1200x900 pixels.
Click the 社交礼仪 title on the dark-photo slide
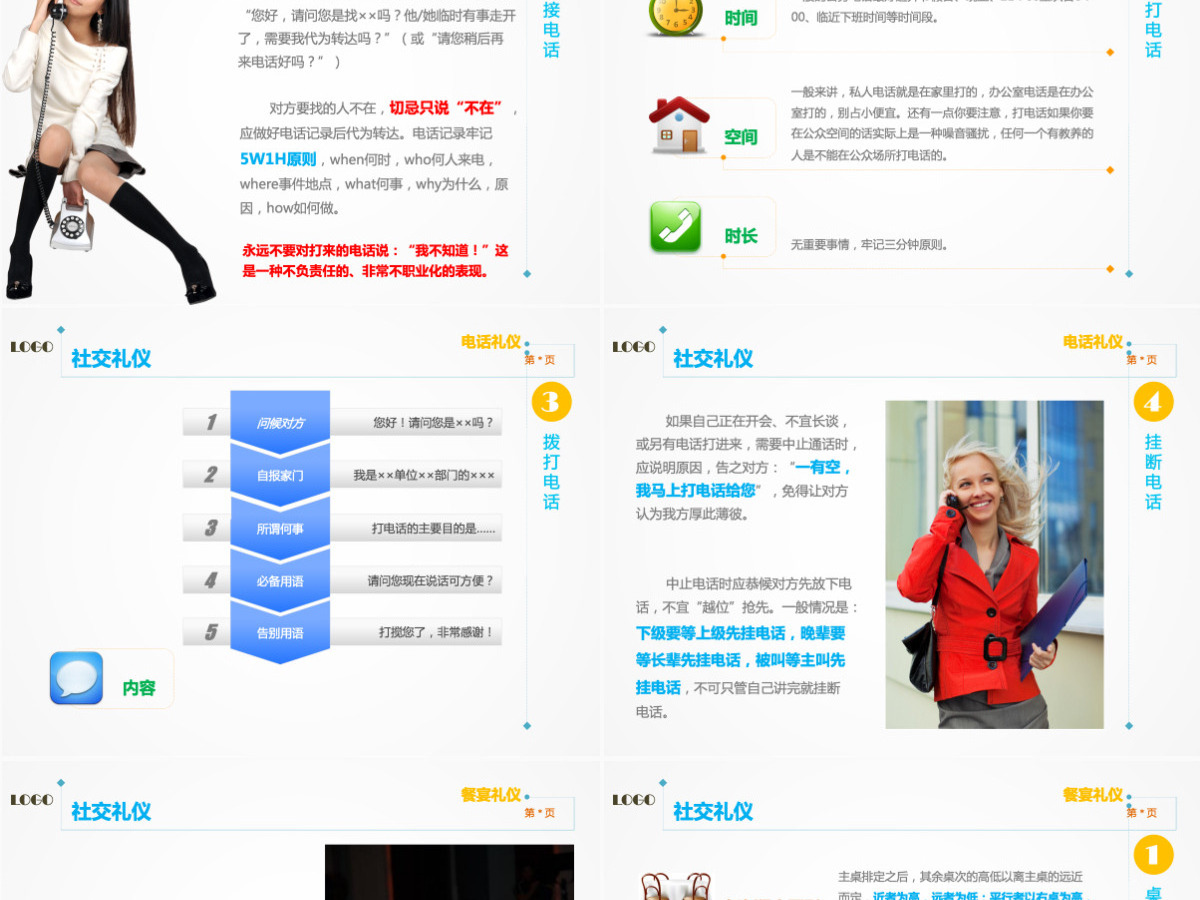pyautogui.click(x=111, y=811)
